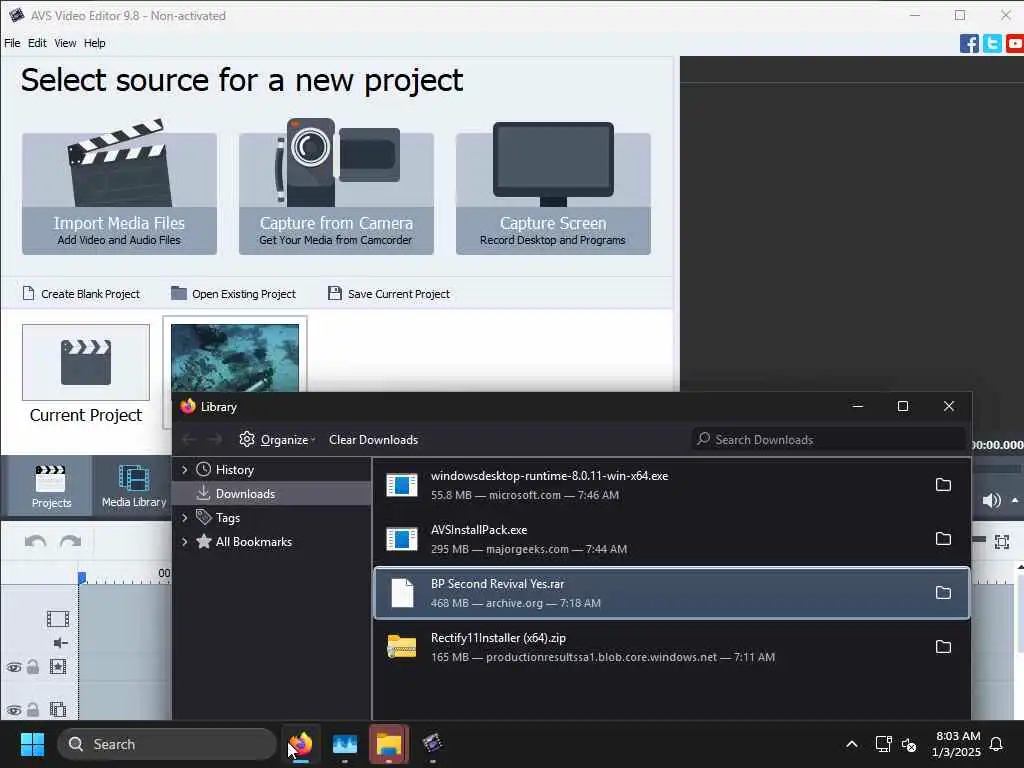The height and width of the screenshot is (768, 1024).
Task: Open the View menu
Action: click(65, 43)
